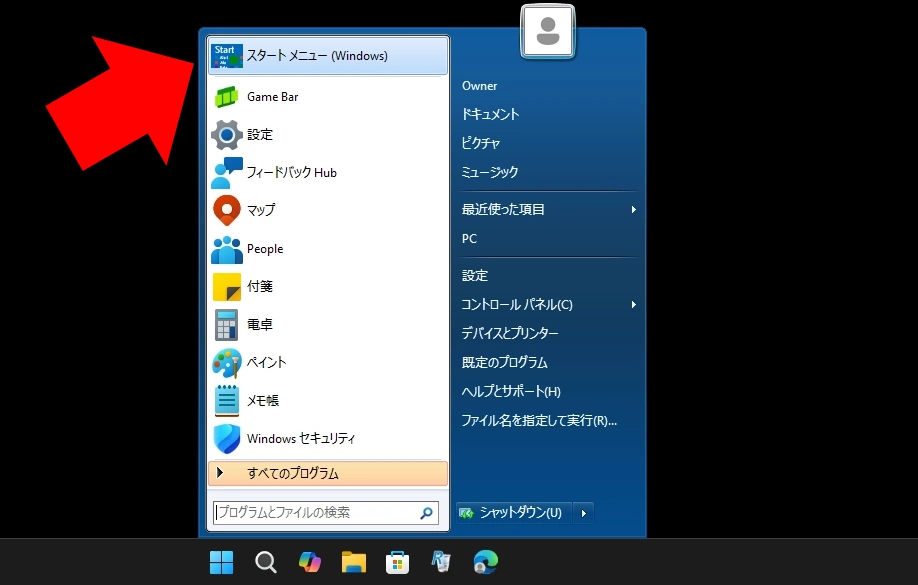Open Copilot from the taskbar

tap(309, 562)
